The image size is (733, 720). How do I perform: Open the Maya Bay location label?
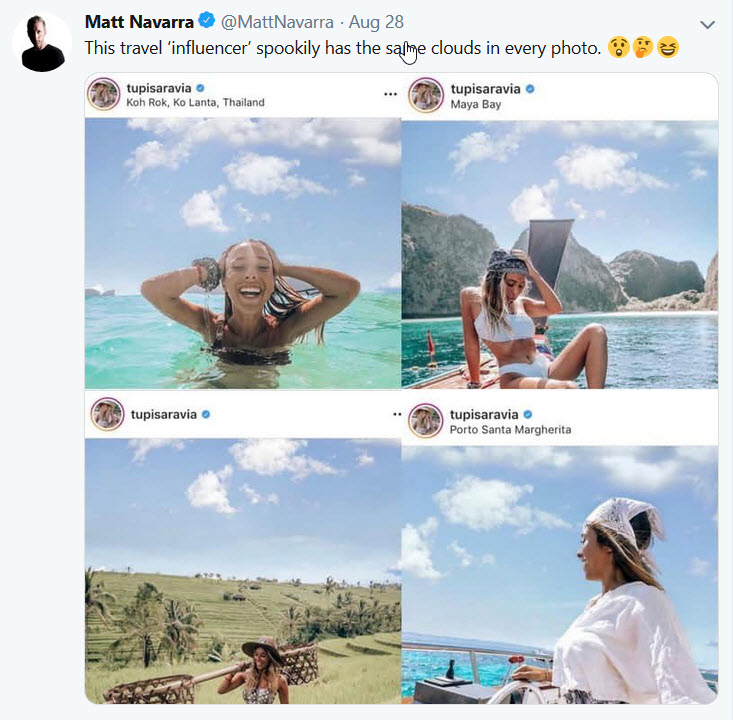[x=475, y=104]
